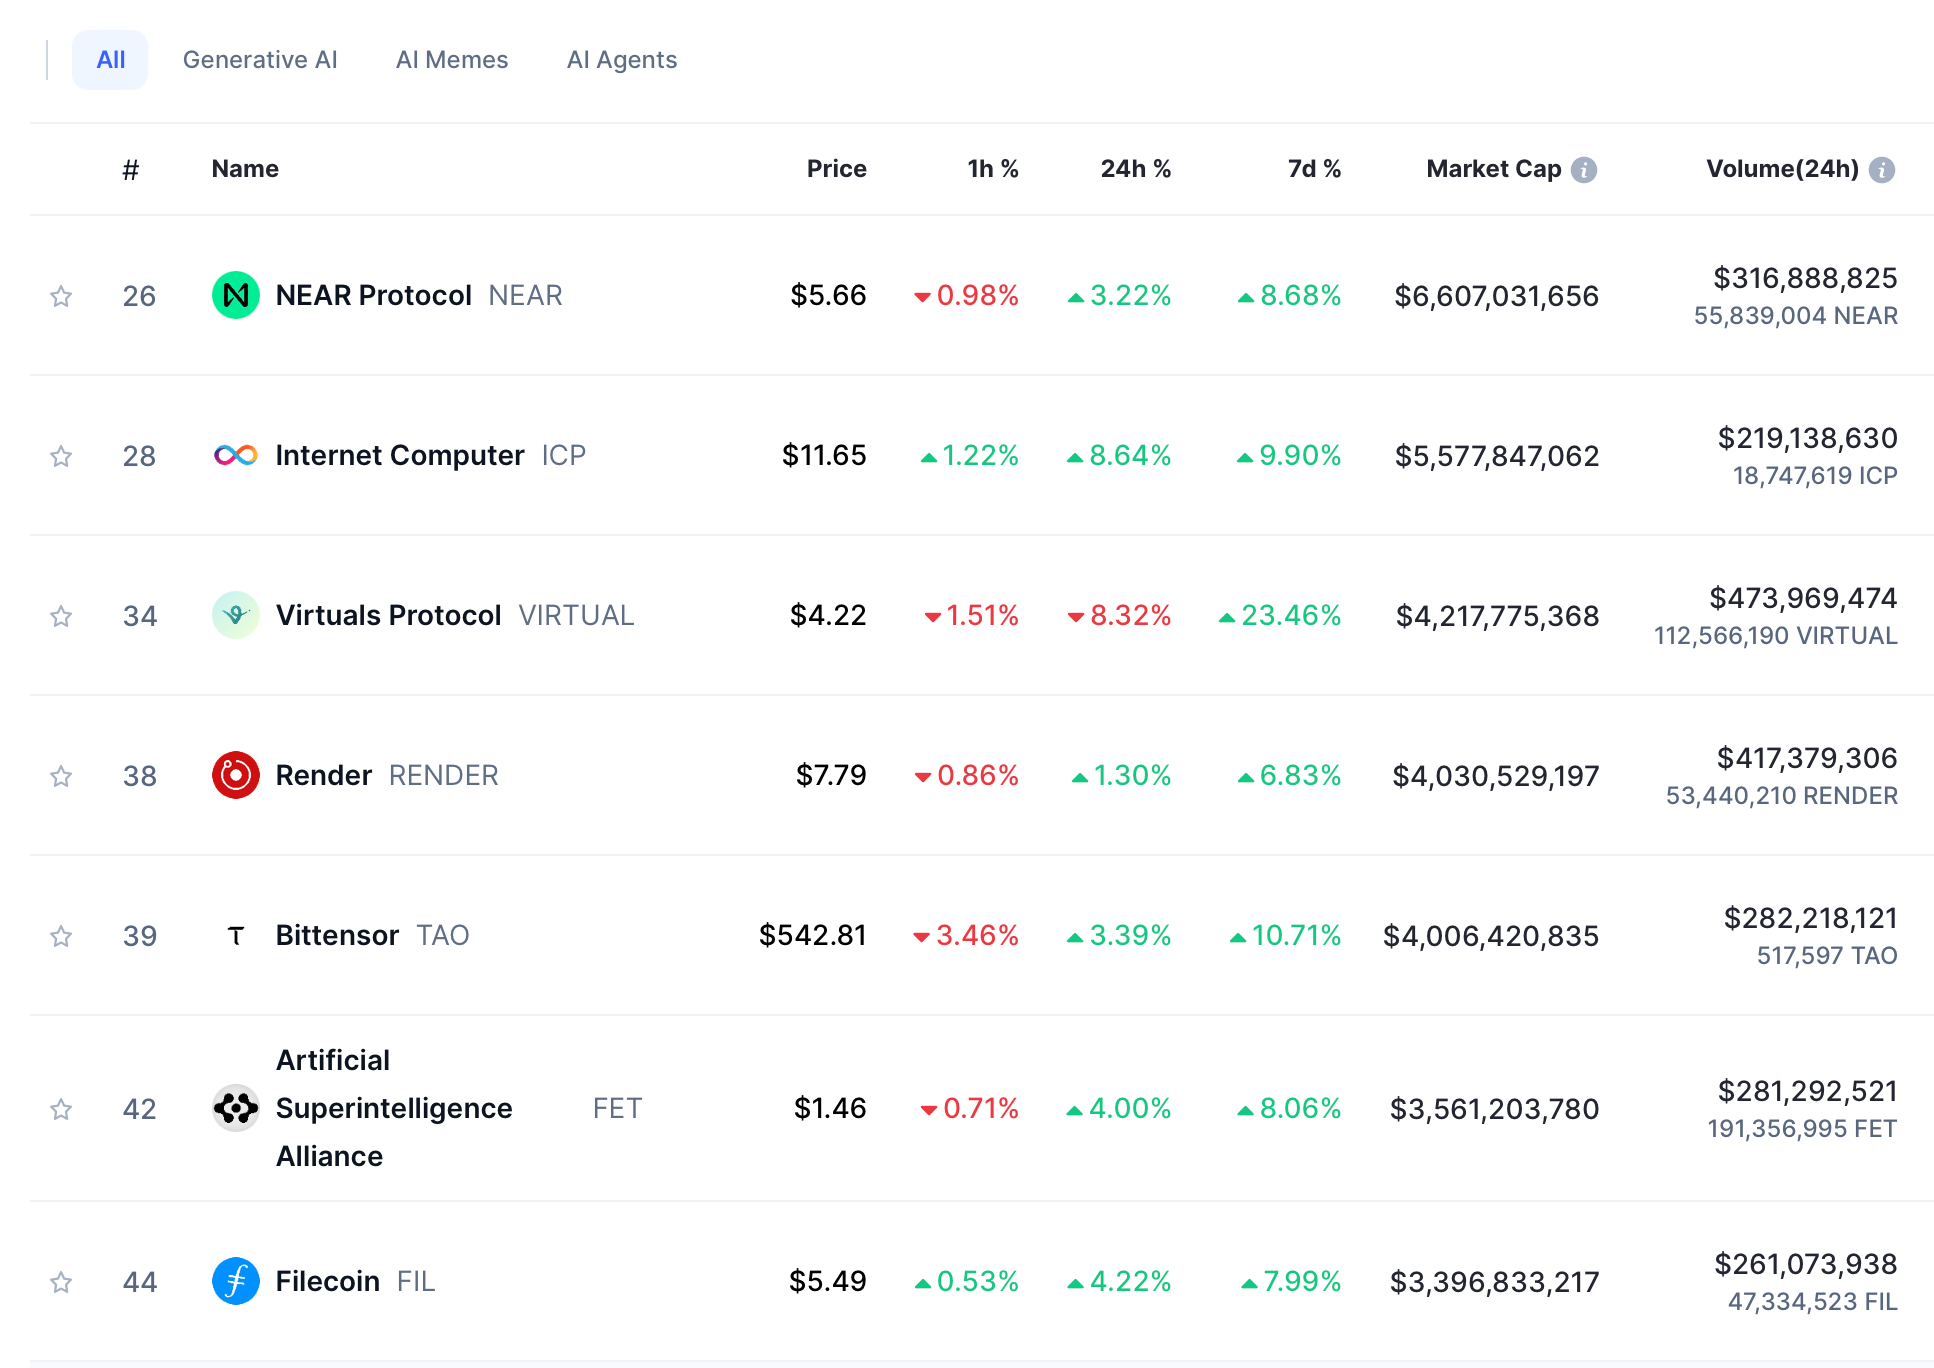This screenshot has width=1934, height=1368.
Task: Click the red Render logo icon
Action: point(235,775)
